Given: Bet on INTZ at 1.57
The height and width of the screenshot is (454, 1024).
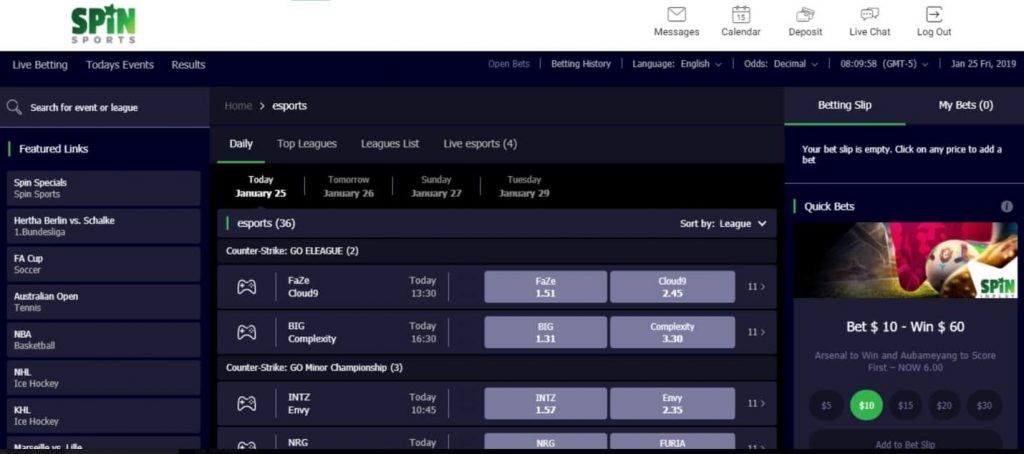Looking at the screenshot, I should tap(545, 404).
